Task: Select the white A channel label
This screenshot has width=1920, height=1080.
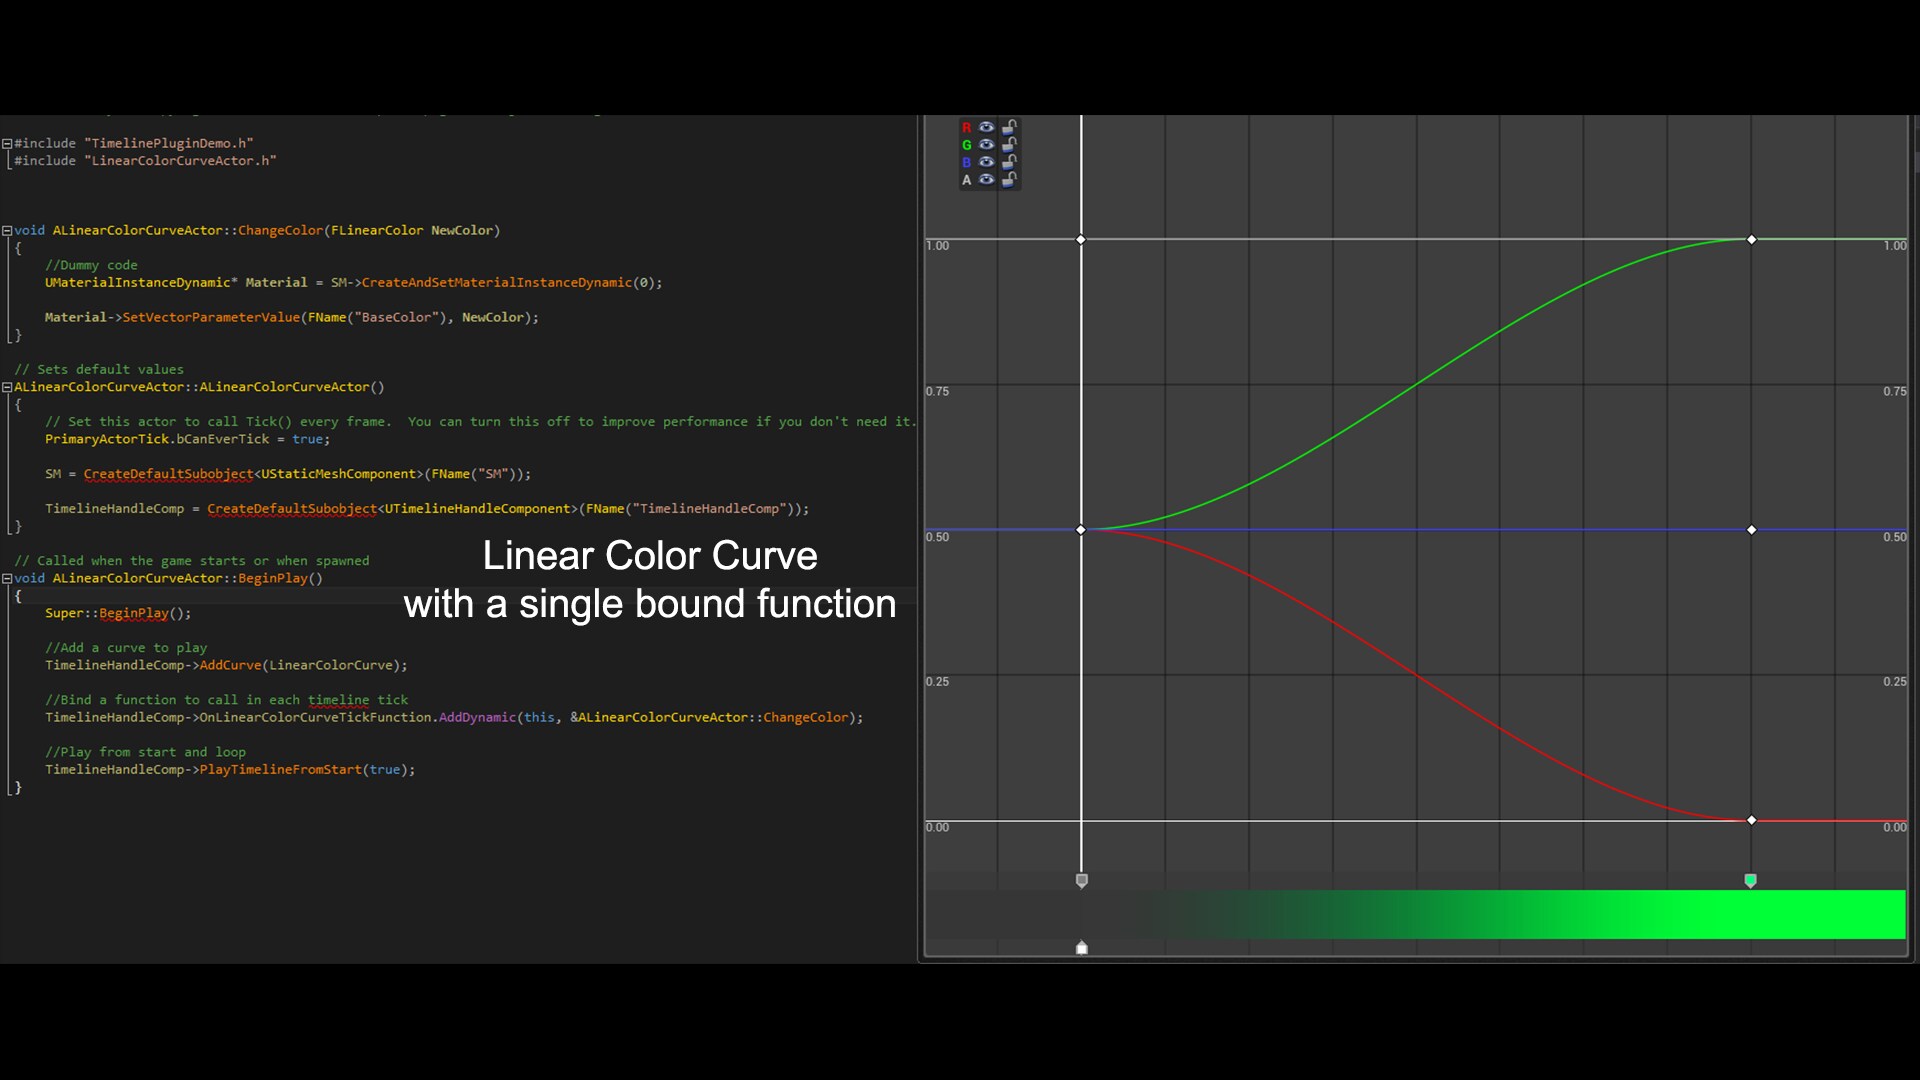Action: pos(966,180)
